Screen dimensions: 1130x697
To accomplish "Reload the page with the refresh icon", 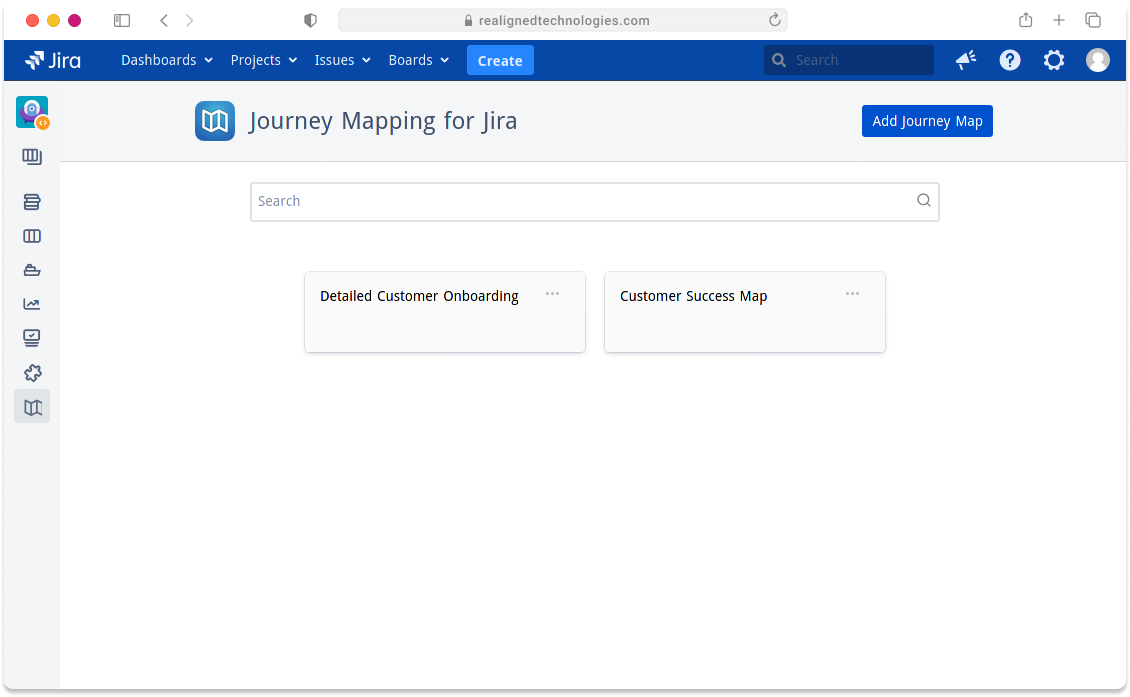I will tap(775, 20).
